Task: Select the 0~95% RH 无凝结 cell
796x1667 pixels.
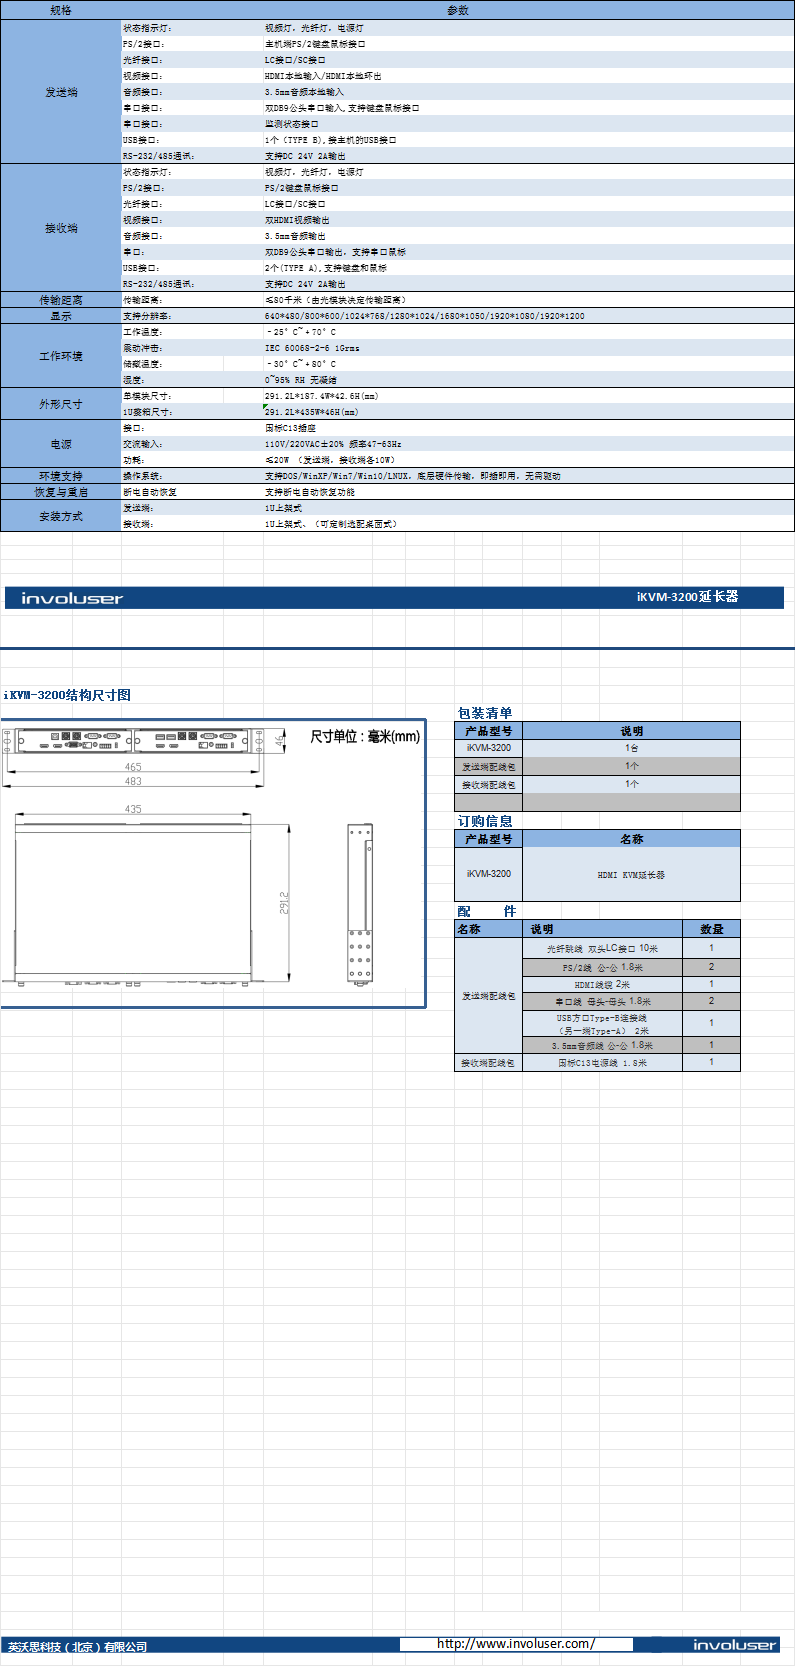Action: tap(529, 380)
